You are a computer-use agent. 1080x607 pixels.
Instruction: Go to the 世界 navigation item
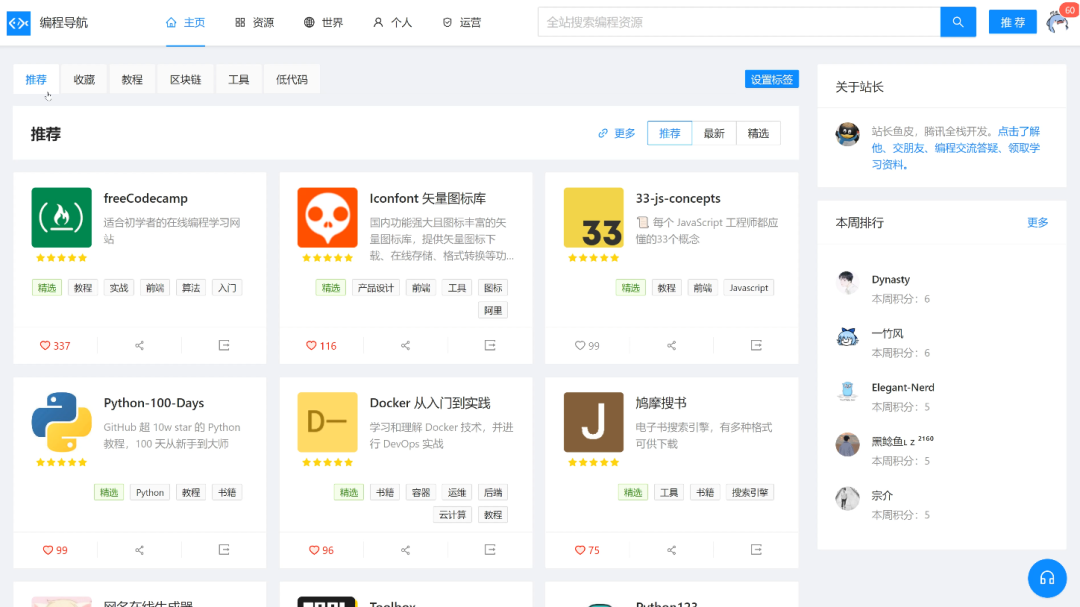[323, 22]
